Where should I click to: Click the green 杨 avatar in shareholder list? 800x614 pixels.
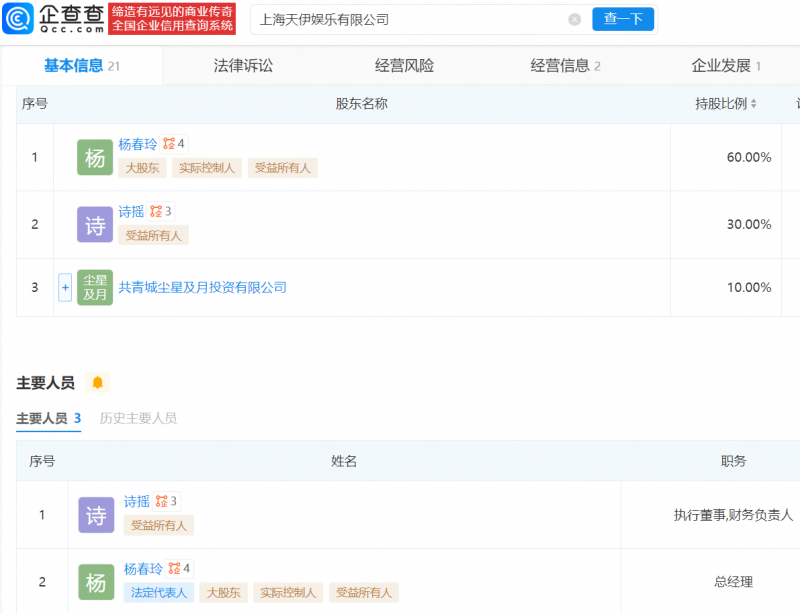[x=95, y=158]
